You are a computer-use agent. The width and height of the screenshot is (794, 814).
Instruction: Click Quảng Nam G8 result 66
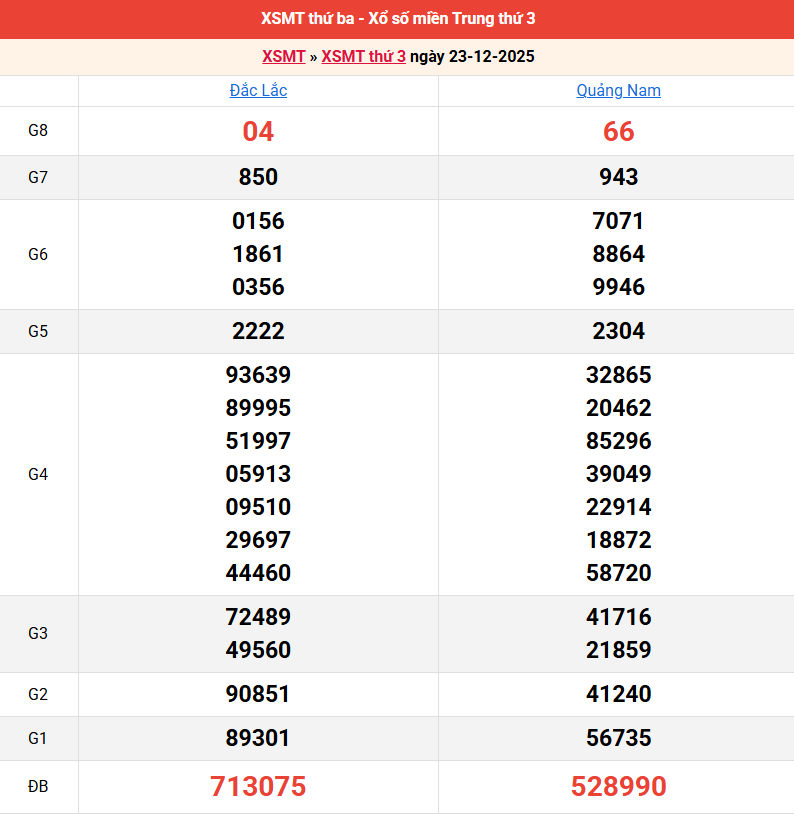[x=618, y=131]
